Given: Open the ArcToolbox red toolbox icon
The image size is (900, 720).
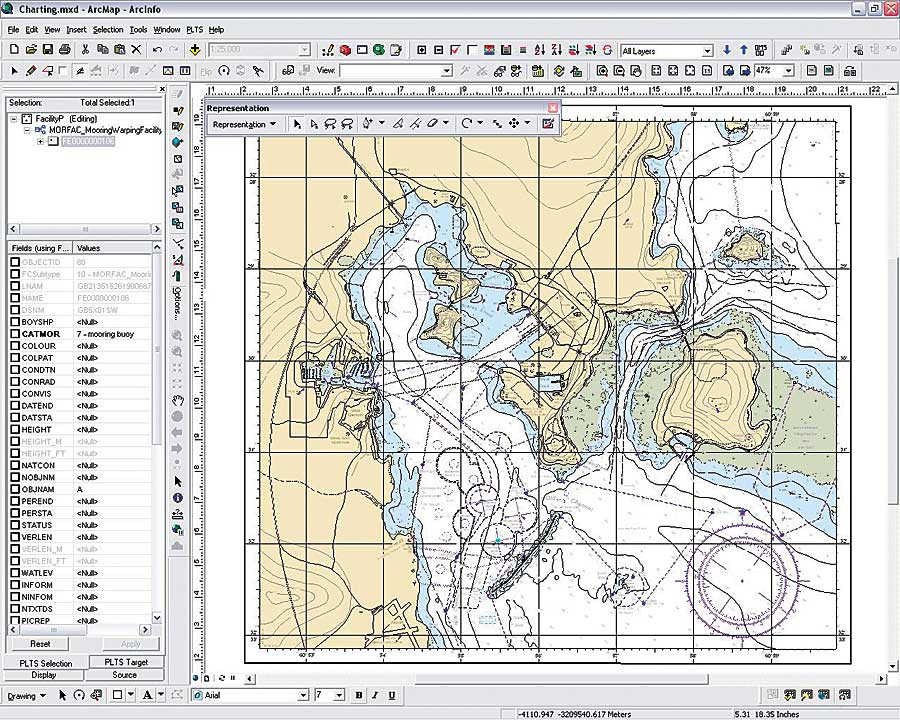Looking at the screenshot, I should (x=345, y=51).
